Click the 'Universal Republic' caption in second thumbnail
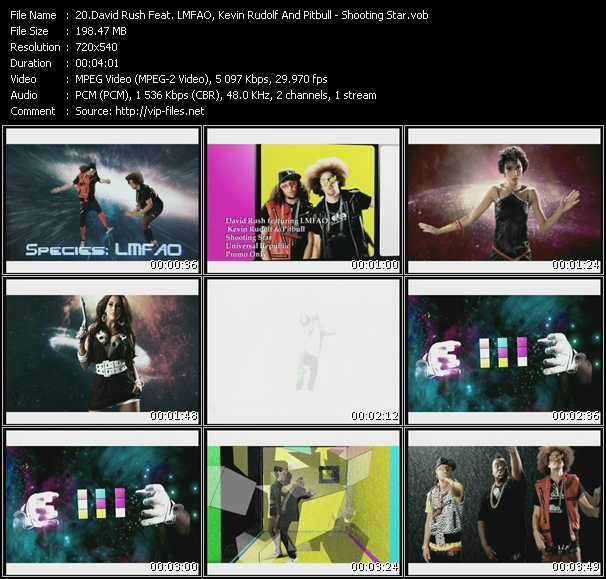Screen dimensions: 606x579 pos(257,246)
